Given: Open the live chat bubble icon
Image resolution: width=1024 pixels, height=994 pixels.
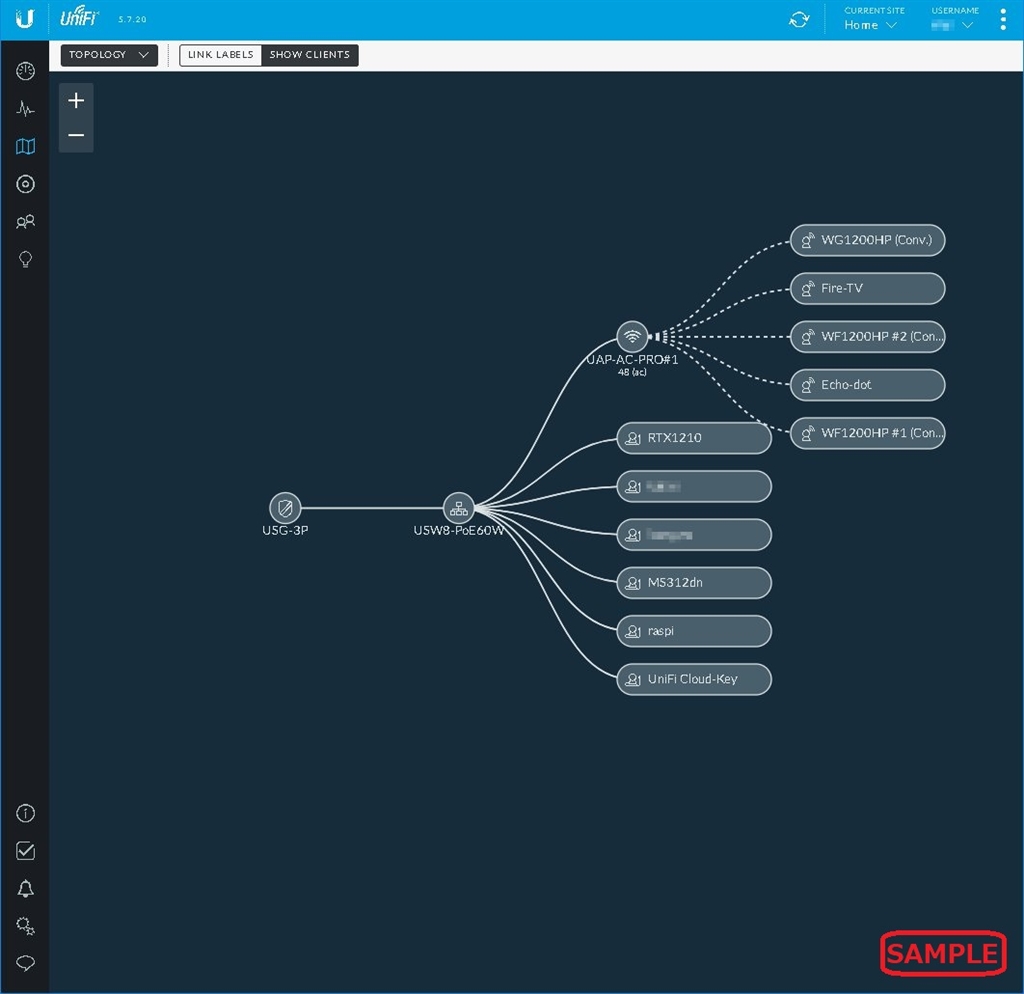Looking at the screenshot, I should (25, 963).
